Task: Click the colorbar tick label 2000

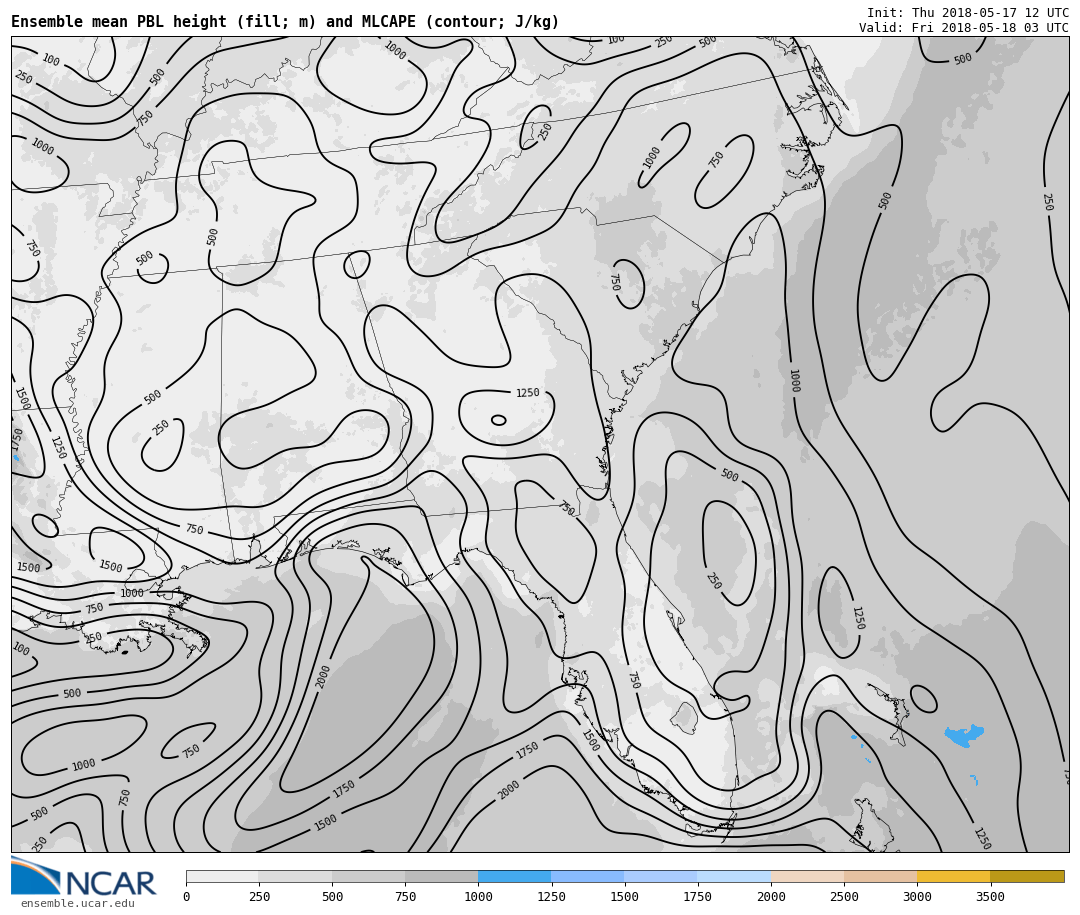Action: click(771, 896)
